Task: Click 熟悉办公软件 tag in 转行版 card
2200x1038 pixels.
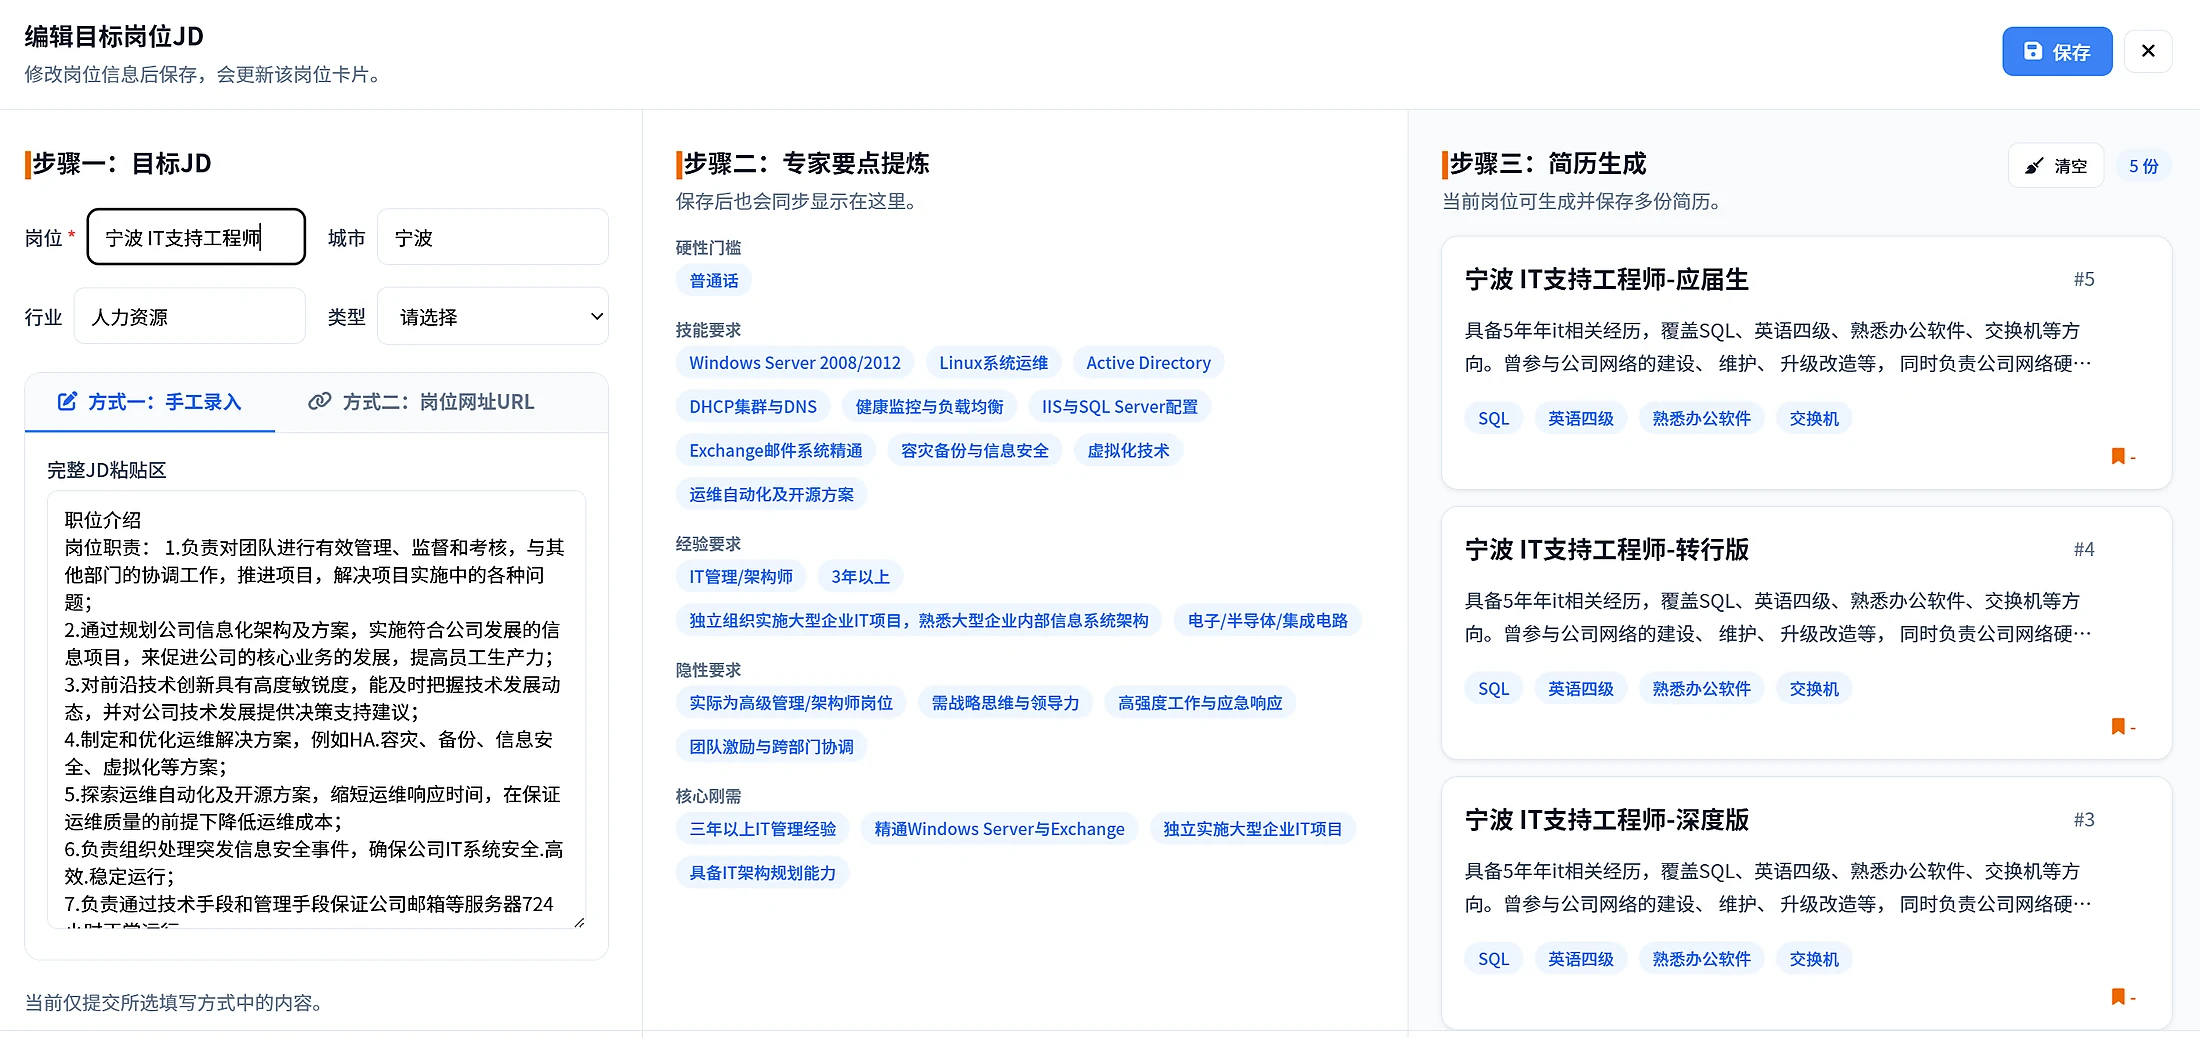Action: [1701, 688]
